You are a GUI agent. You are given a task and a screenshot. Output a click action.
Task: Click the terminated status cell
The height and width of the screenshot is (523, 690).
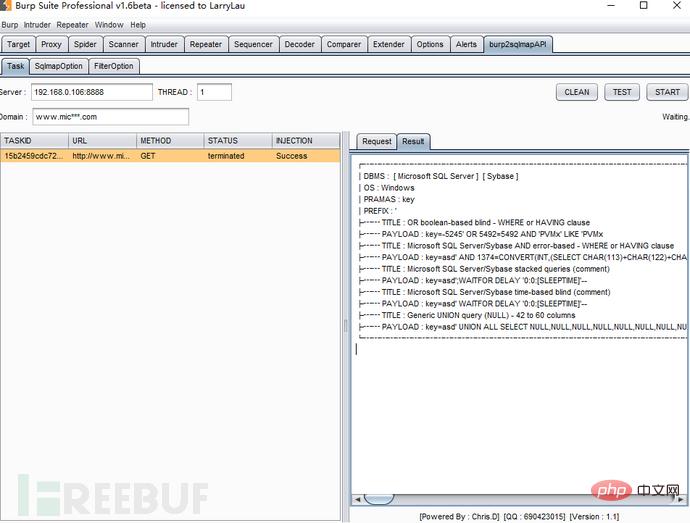coord(238,156)
